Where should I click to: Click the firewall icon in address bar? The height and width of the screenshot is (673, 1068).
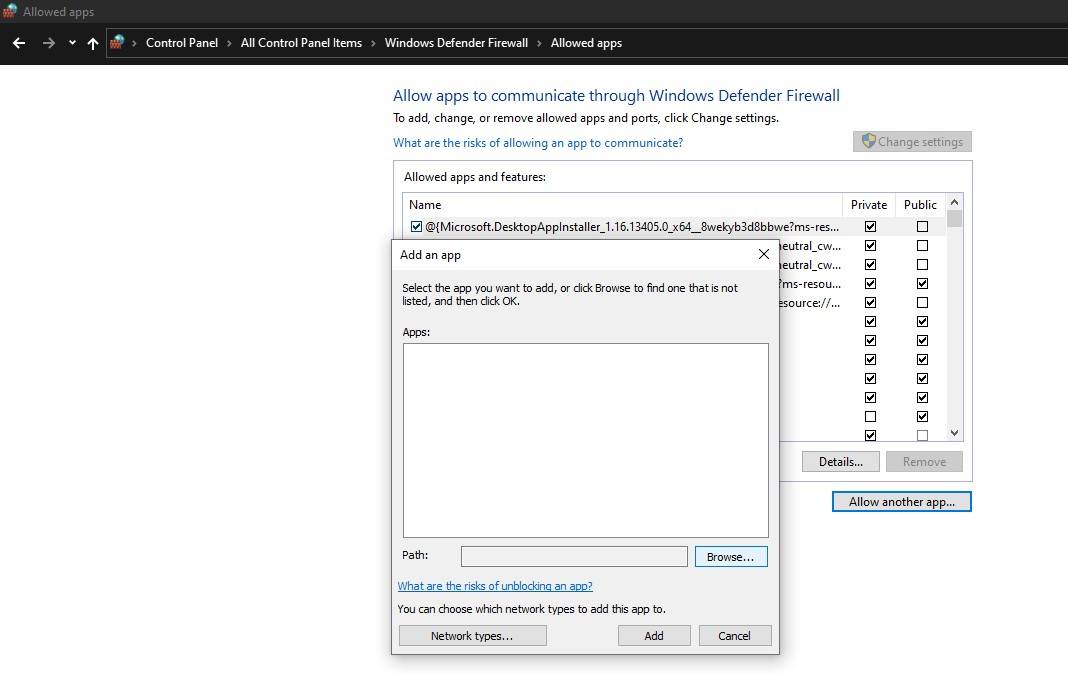[x=117, y=42]
